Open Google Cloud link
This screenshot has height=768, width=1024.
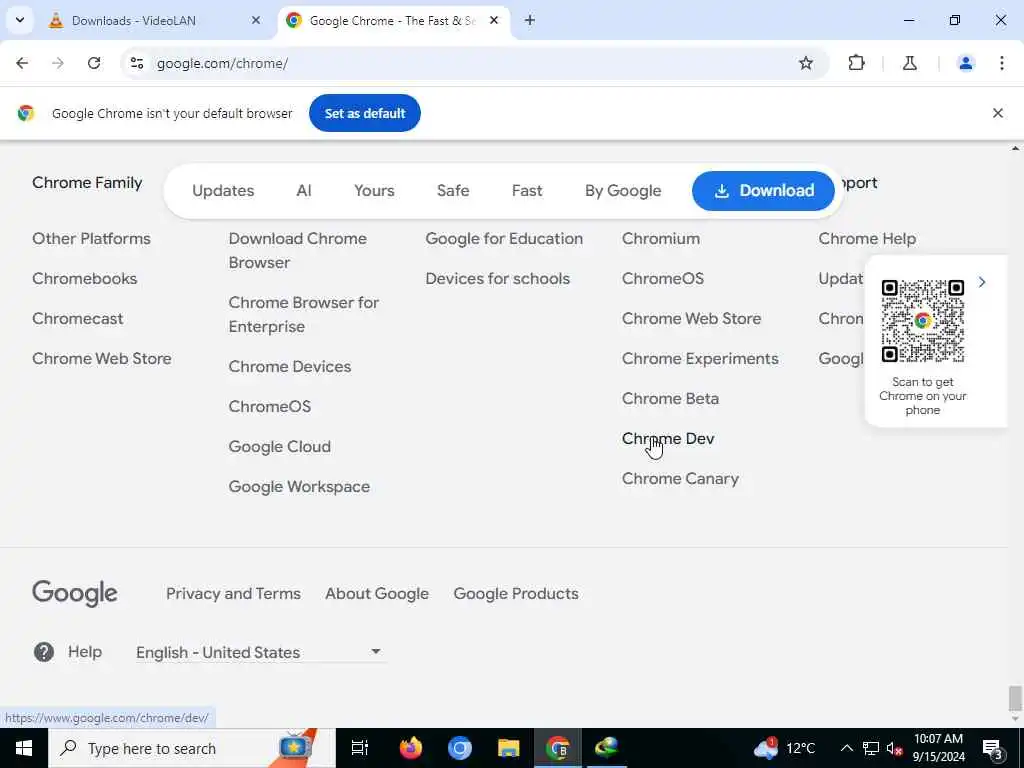tap(280, 447)
